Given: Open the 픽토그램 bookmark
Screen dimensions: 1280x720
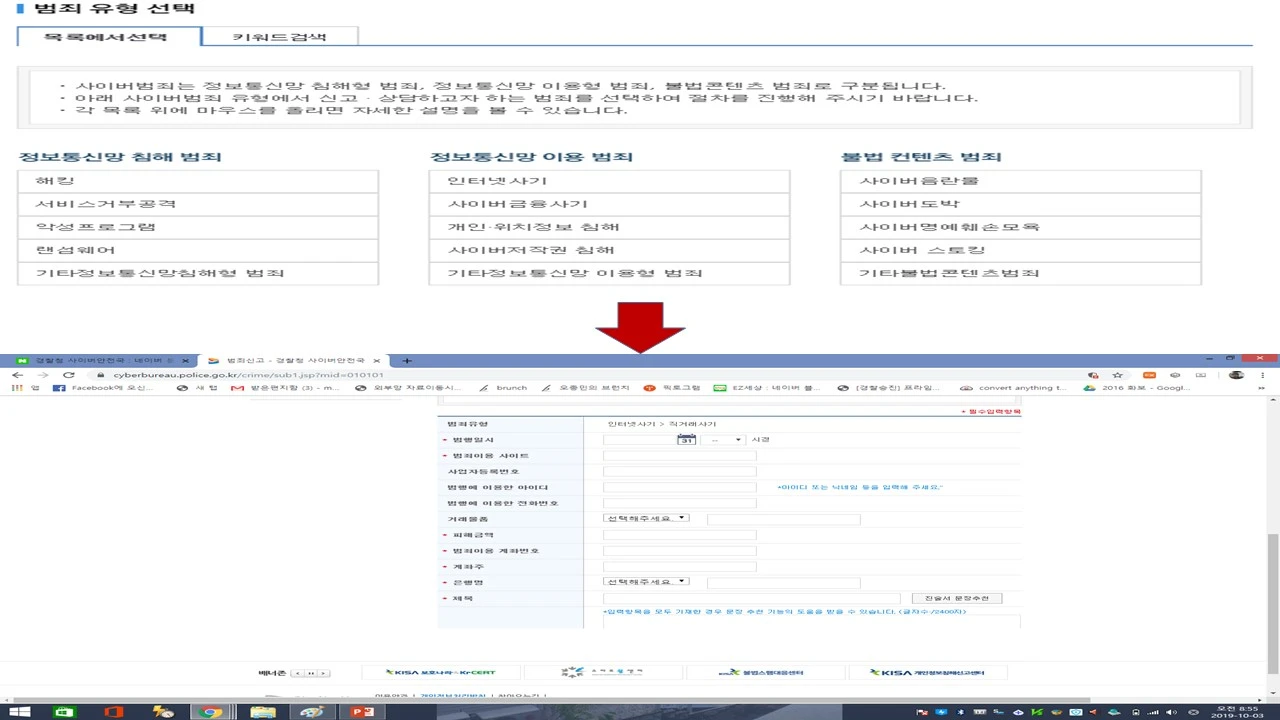Looking at the screenshot, I should click(x=670, y=388).
